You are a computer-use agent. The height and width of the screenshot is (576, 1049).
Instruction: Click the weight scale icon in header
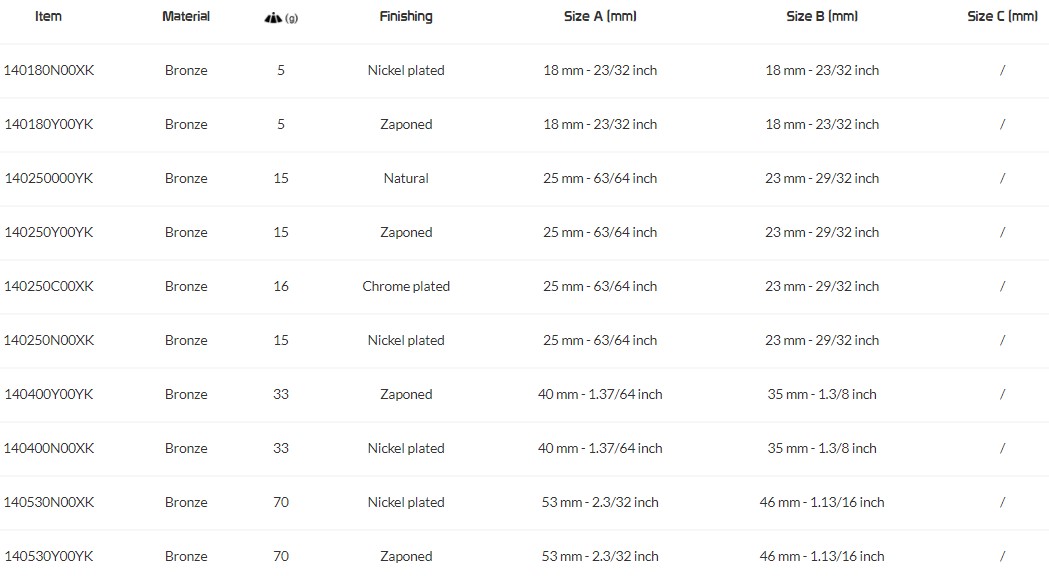[x=273, y=18]
